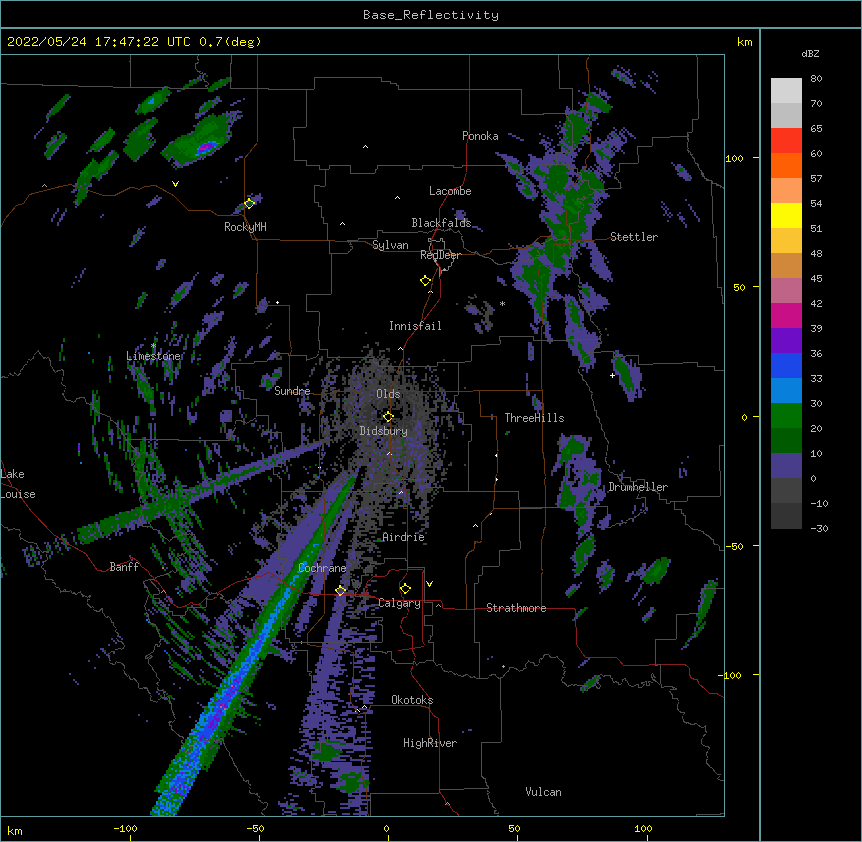Select the red 60–65 dBZ legend swatch

(786, 141)
